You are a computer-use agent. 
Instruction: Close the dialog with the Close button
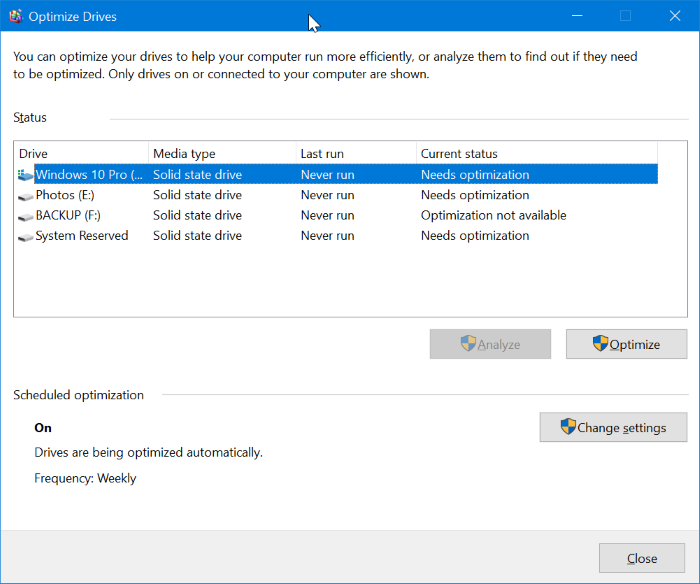pos(642,558)
